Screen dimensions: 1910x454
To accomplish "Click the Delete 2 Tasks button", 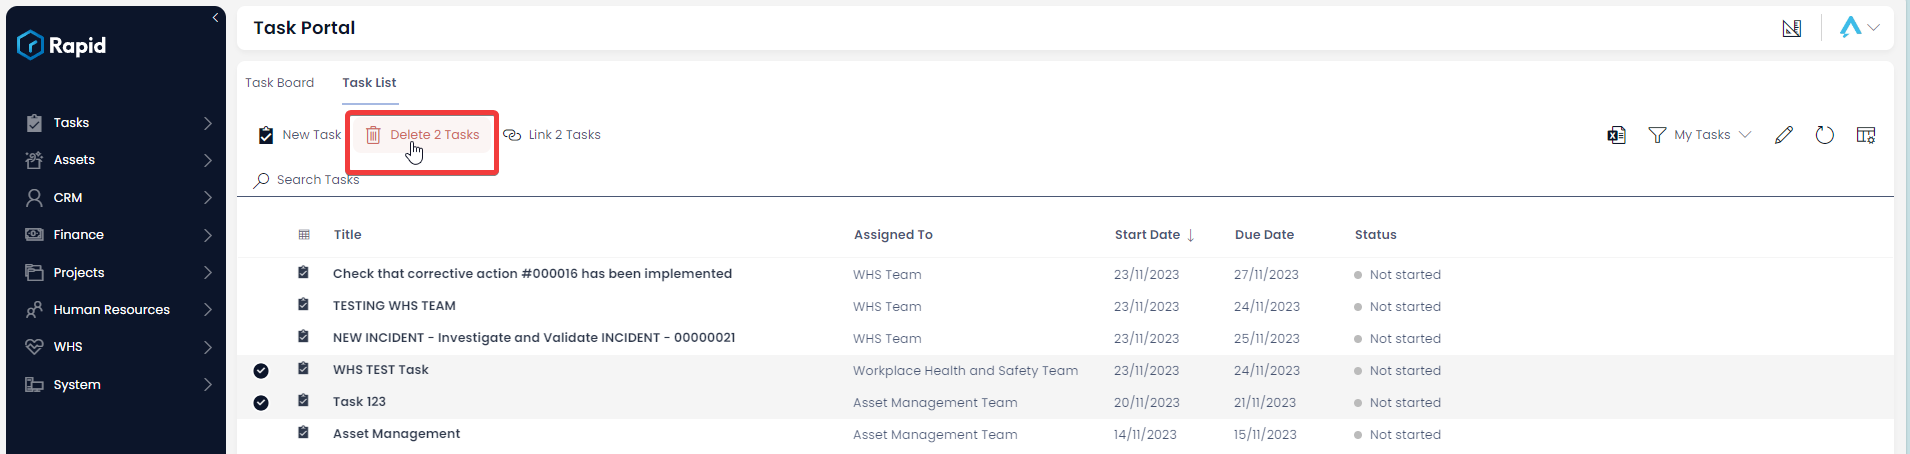I will click(x=423, y=135).
